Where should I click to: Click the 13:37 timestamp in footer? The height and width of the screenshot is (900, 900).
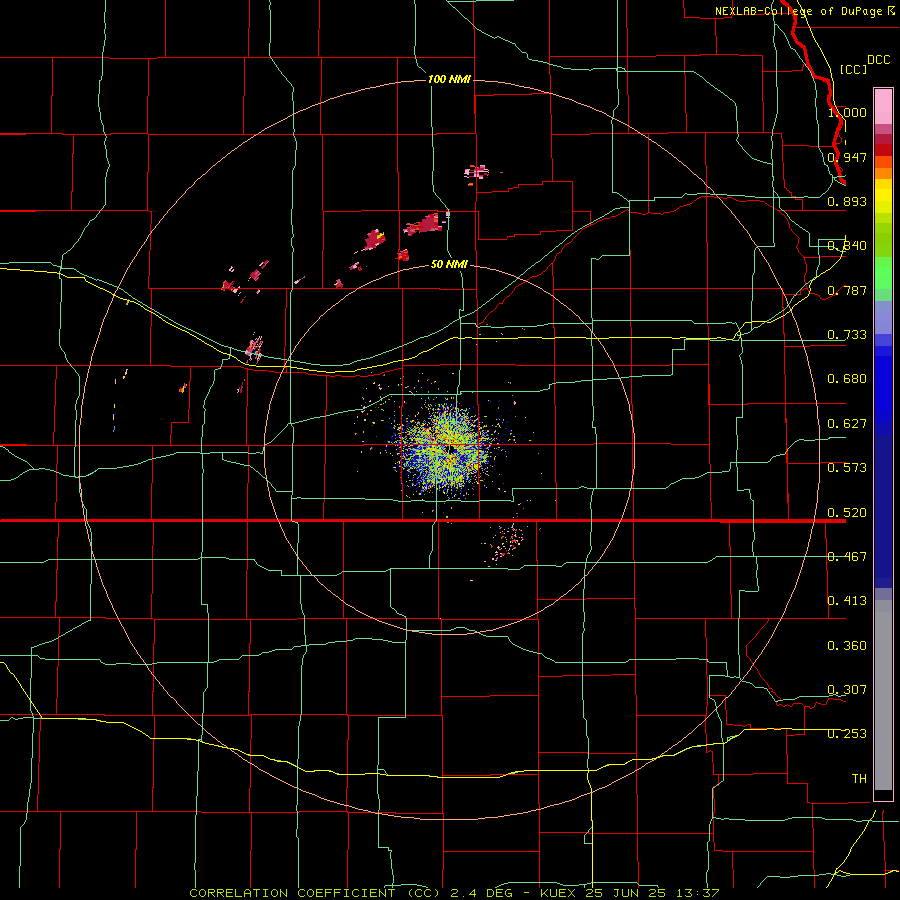[697, 893]
